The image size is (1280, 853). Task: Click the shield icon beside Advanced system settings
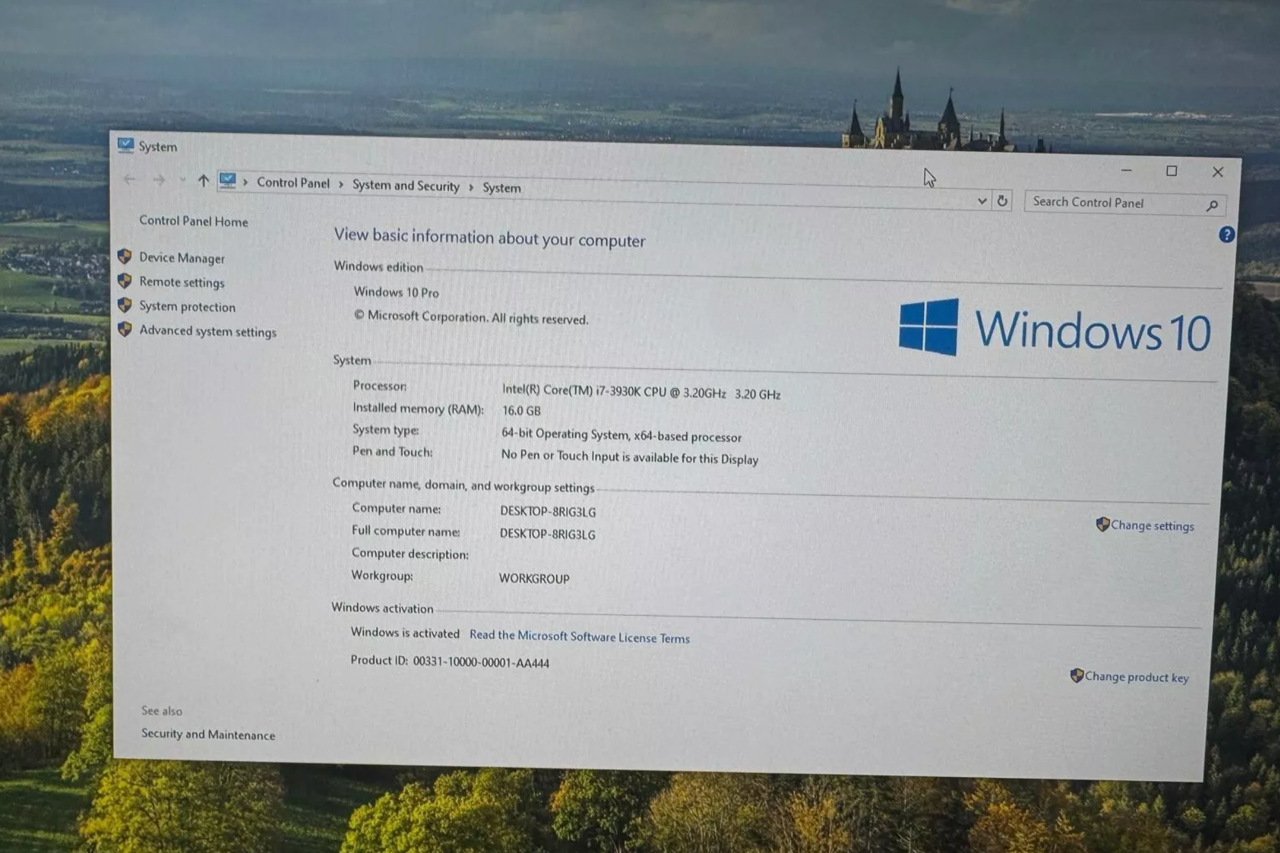[x=124, y=329]
